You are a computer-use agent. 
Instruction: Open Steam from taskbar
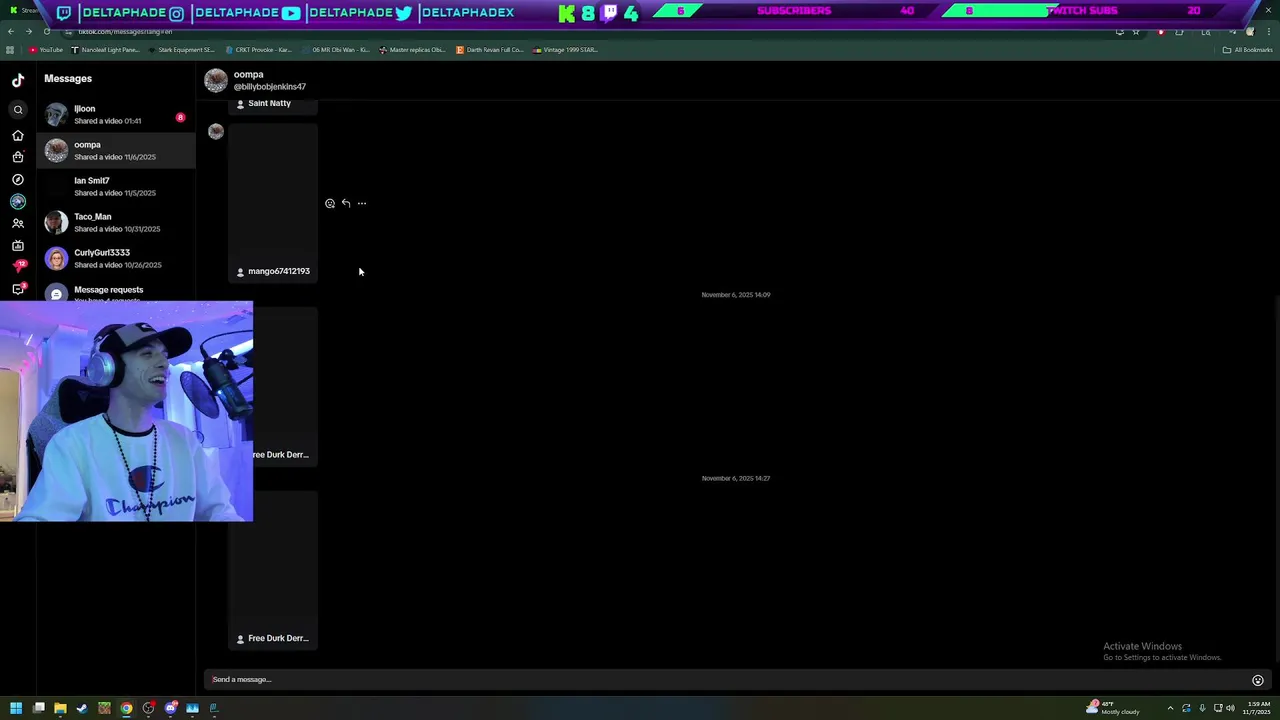[x=82, y=708]
